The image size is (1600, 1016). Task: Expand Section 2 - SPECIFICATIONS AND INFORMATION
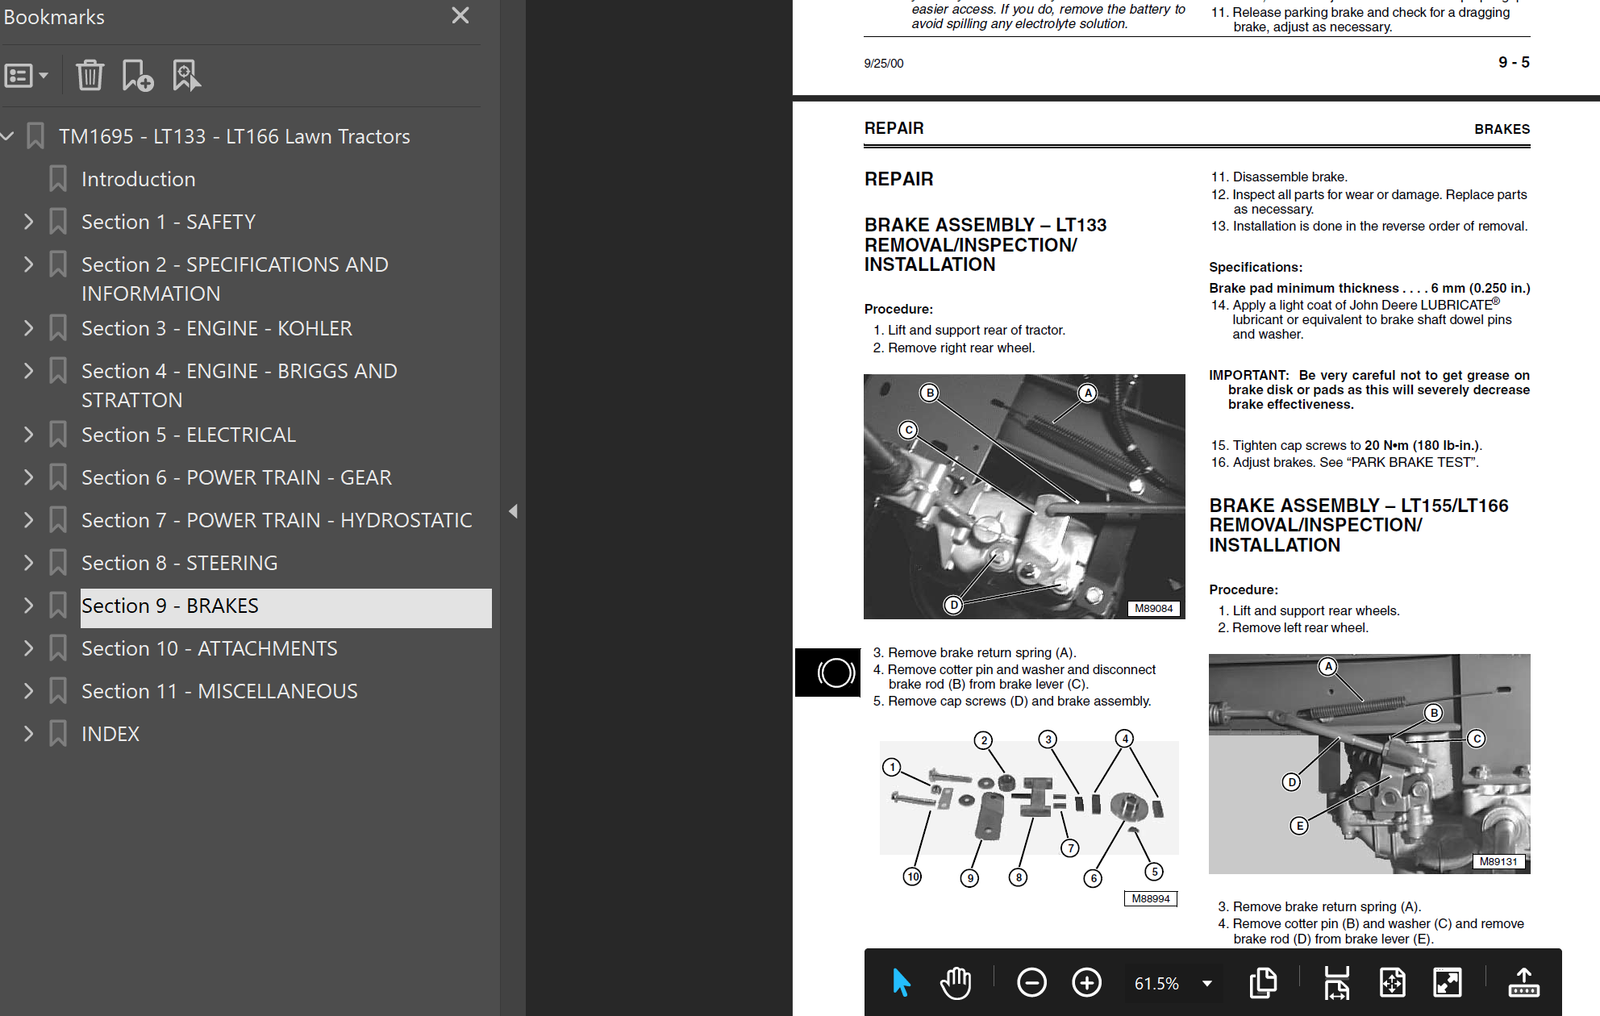point(28,265)
